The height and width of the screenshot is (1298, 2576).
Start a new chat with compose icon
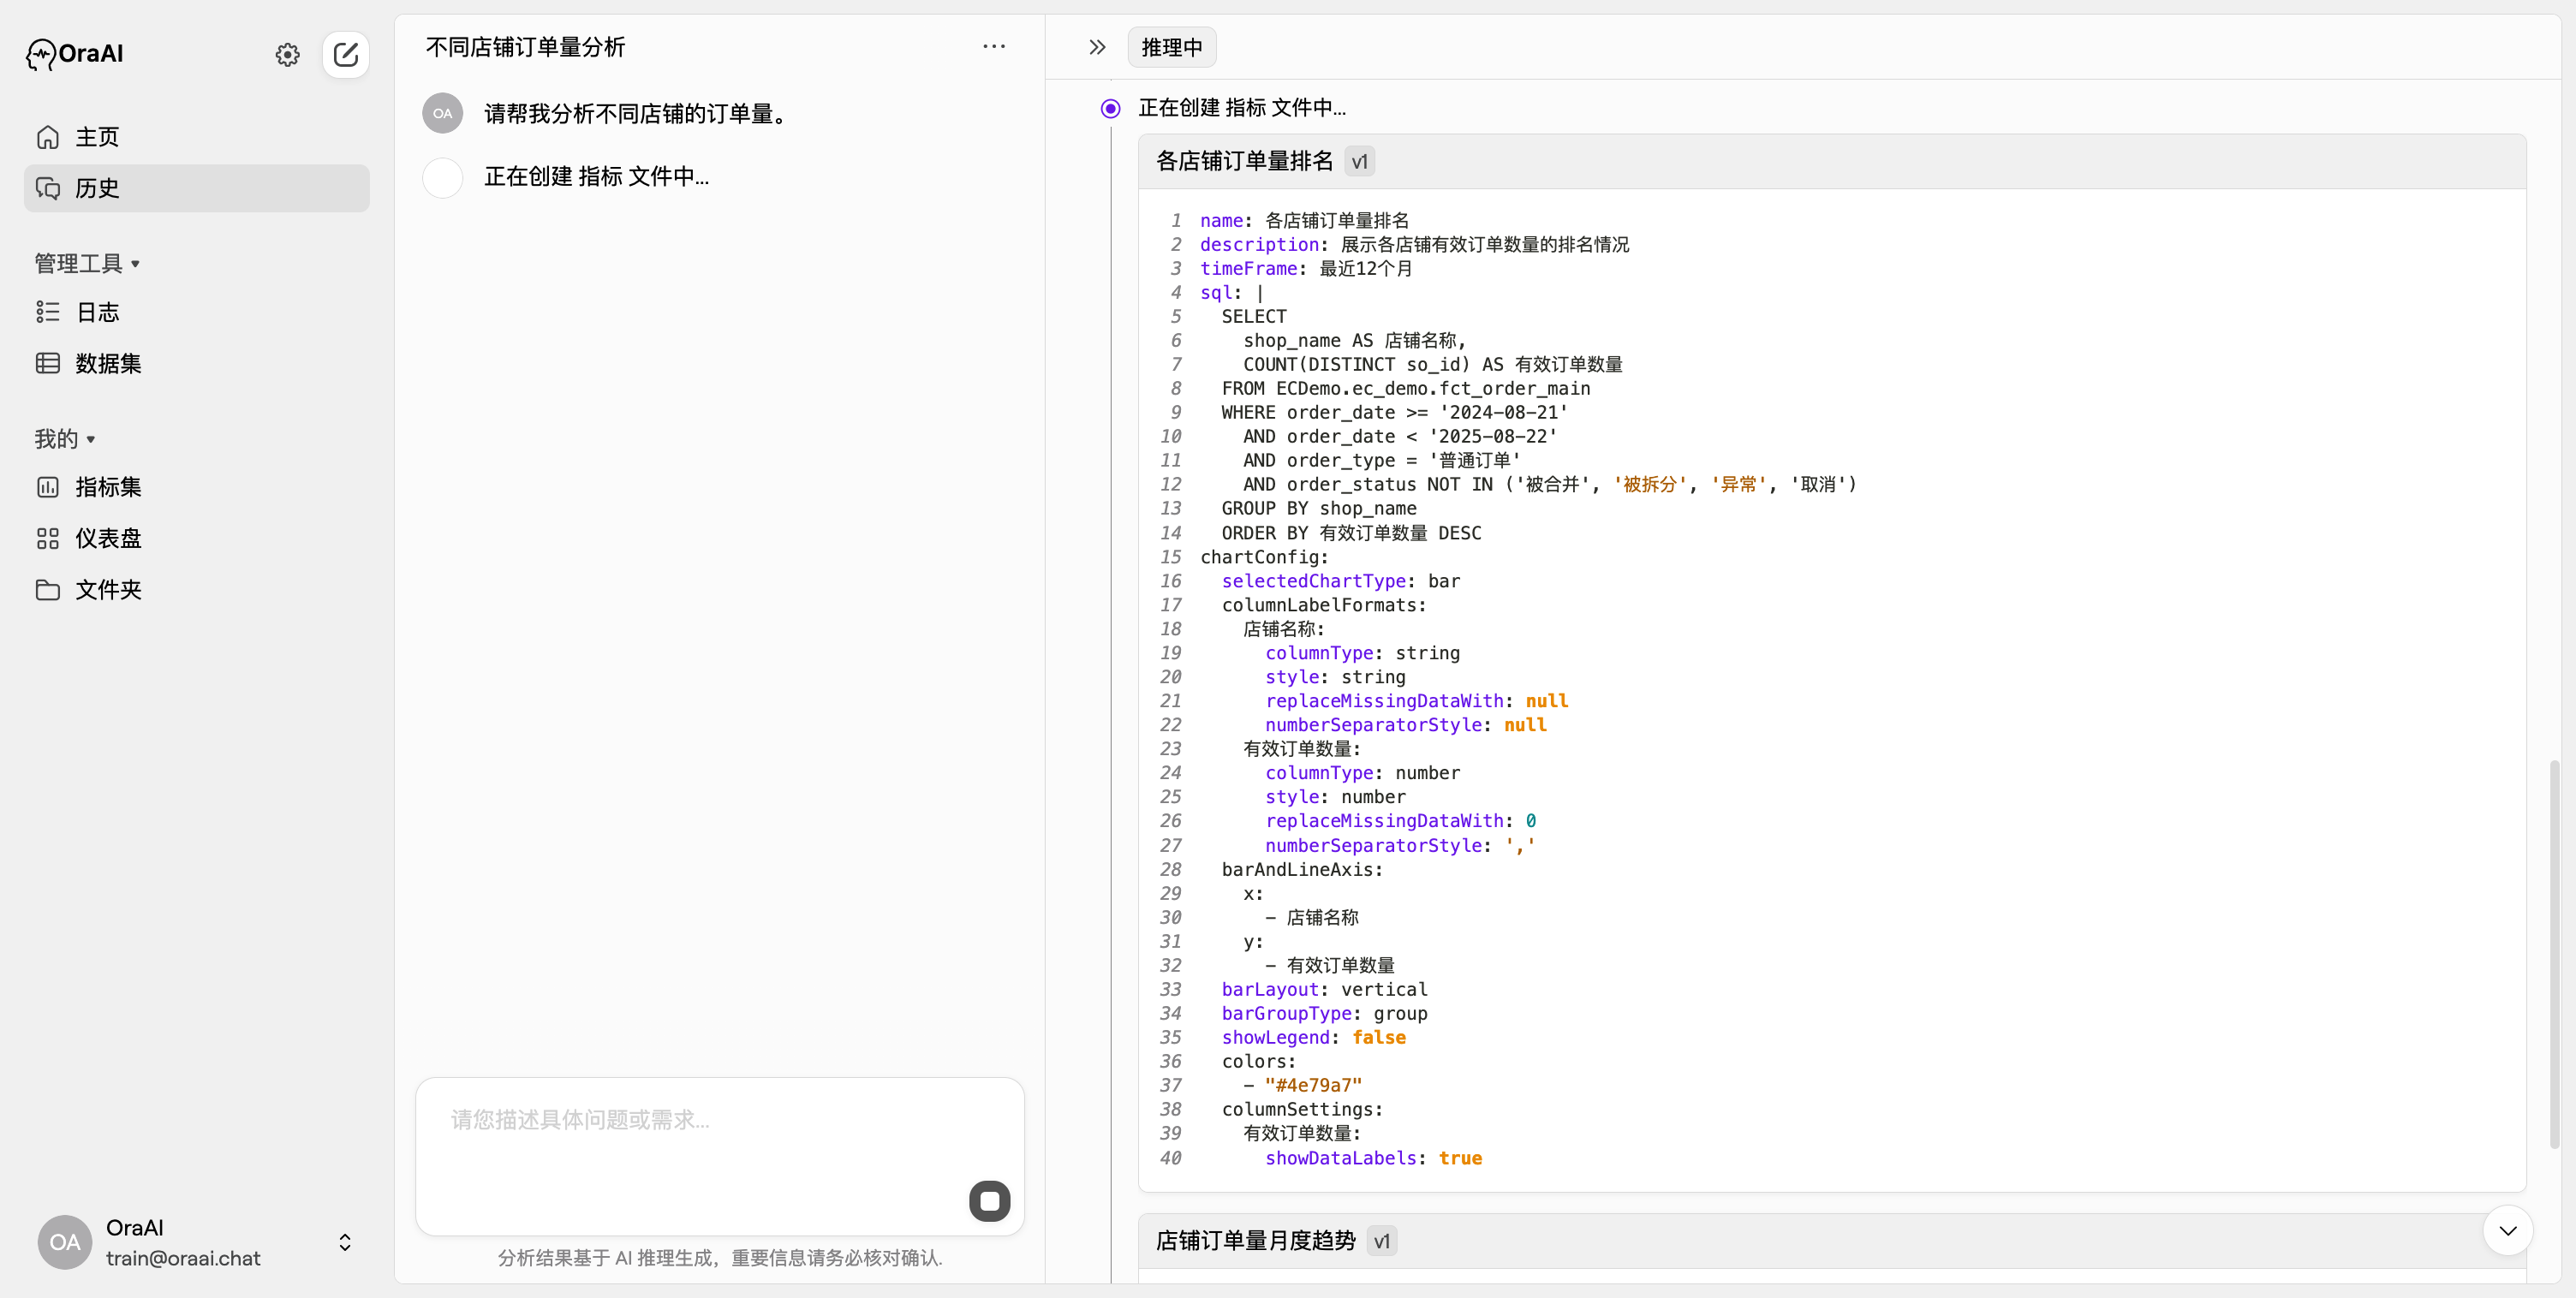(x=345, y=54)
